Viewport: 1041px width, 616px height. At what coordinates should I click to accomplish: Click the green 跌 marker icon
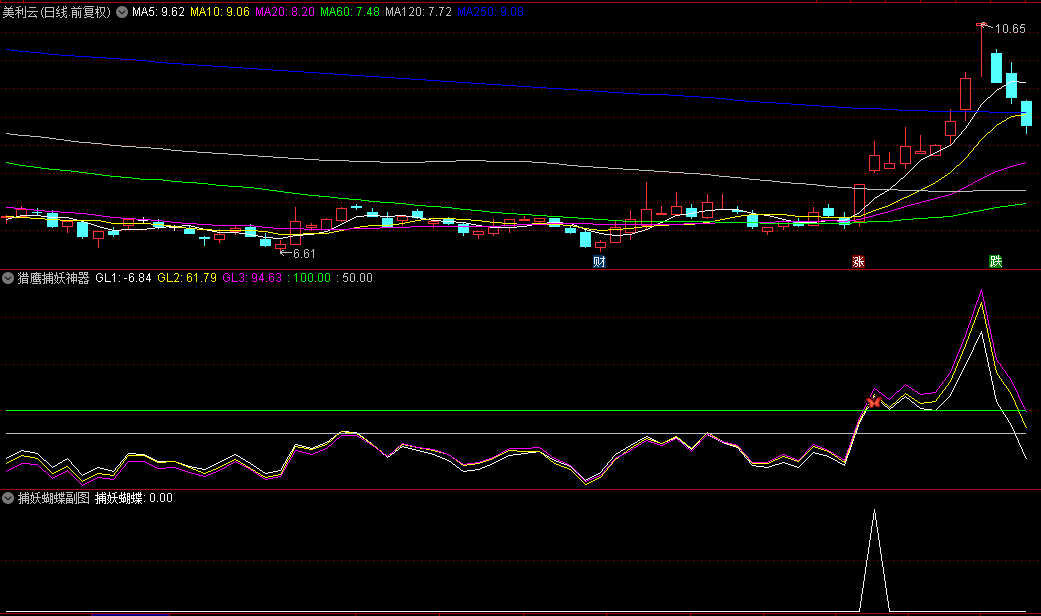(995, 262)
